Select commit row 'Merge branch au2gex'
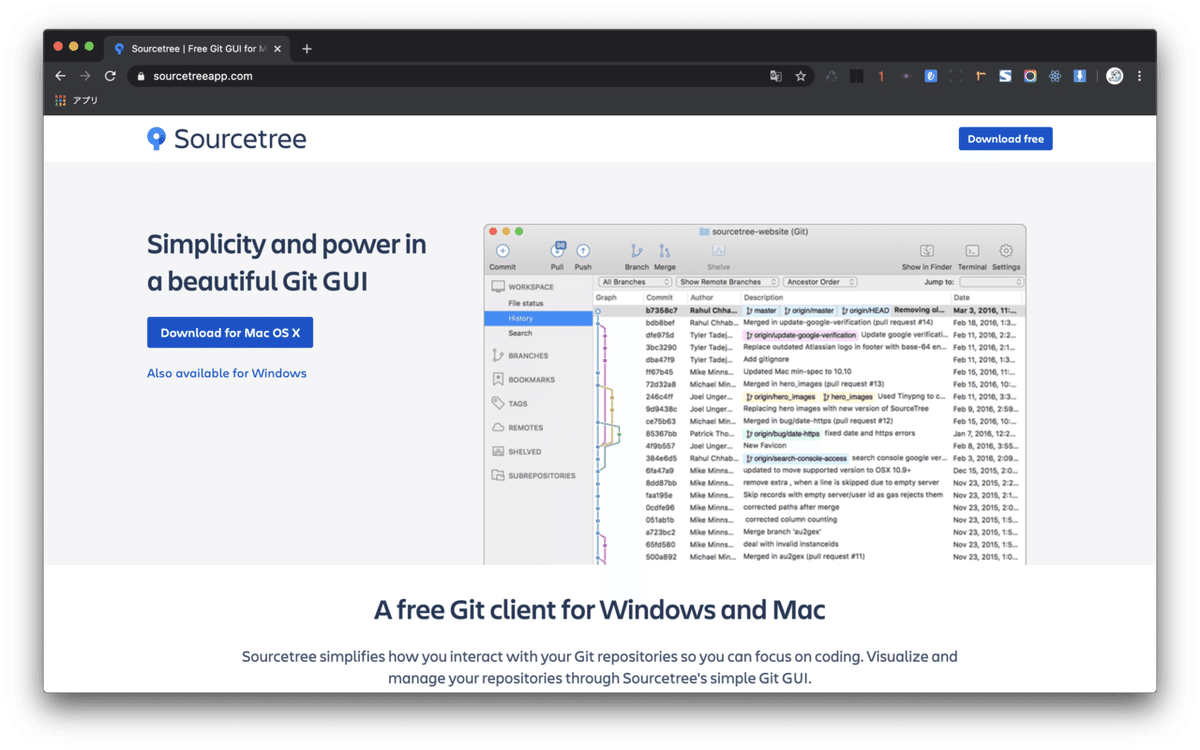 (809, 532)
